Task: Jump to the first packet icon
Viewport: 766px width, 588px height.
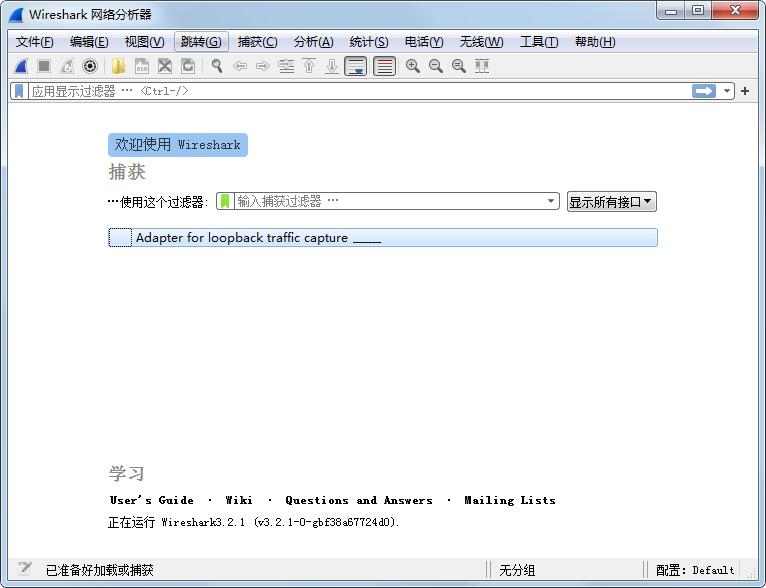Action: pyautogui.click(x=309, y=66)
